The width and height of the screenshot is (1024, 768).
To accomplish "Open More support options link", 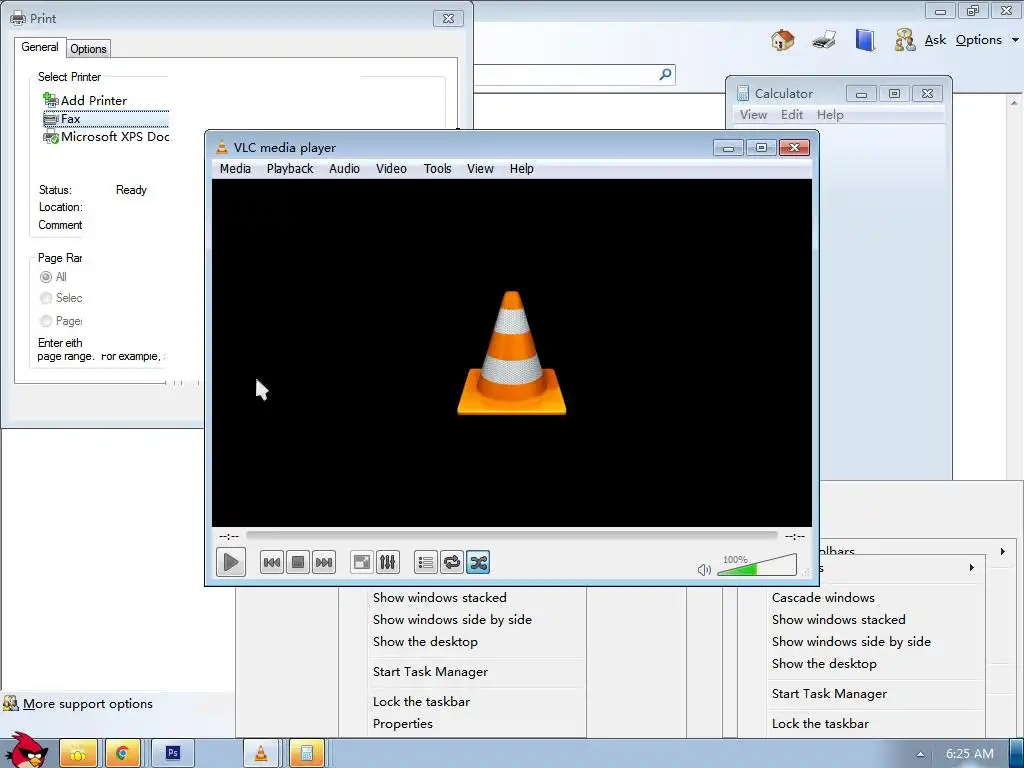I will pyautogui.click(x=88, y=704).
